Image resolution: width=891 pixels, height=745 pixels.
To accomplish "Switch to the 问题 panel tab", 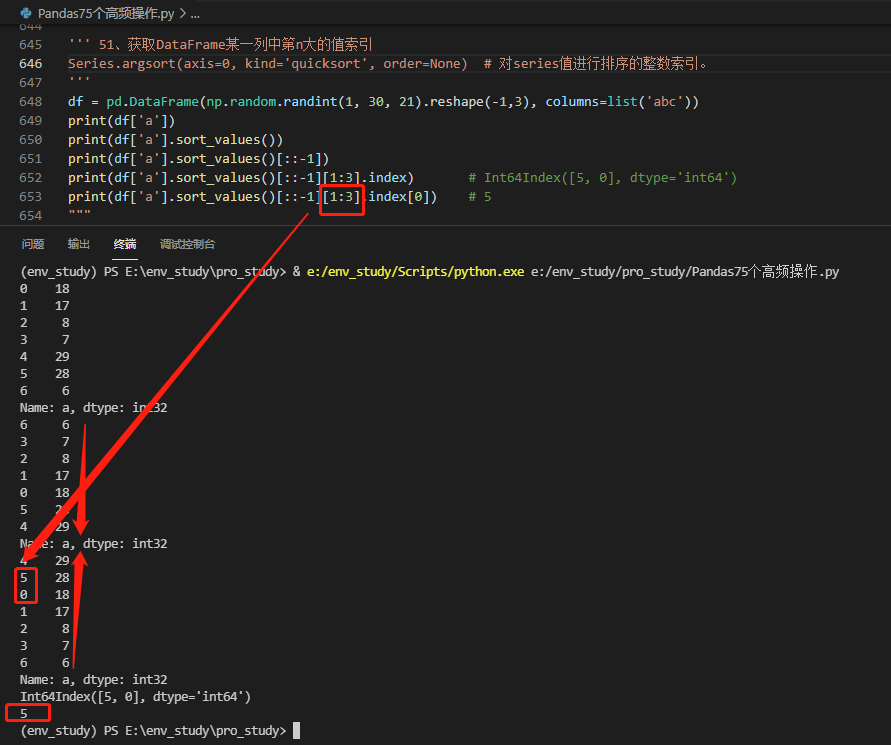I will (33, 244).
